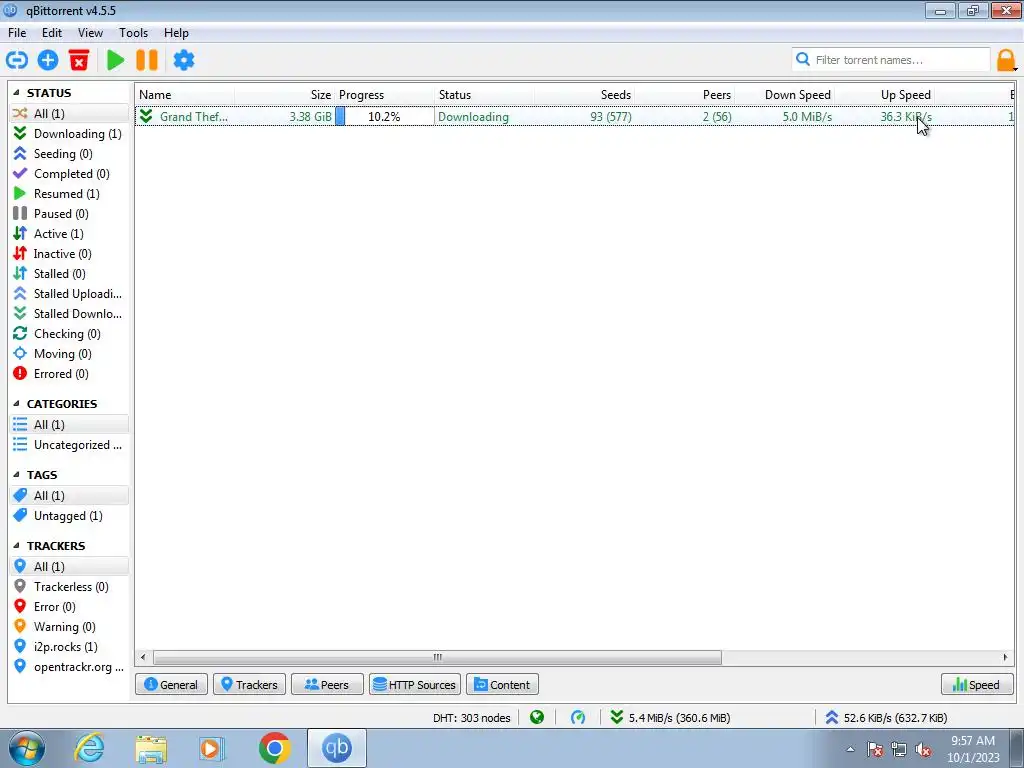Select Active (1) status filter
Screen dimensions: 1024x768
[x=68, y=234]
